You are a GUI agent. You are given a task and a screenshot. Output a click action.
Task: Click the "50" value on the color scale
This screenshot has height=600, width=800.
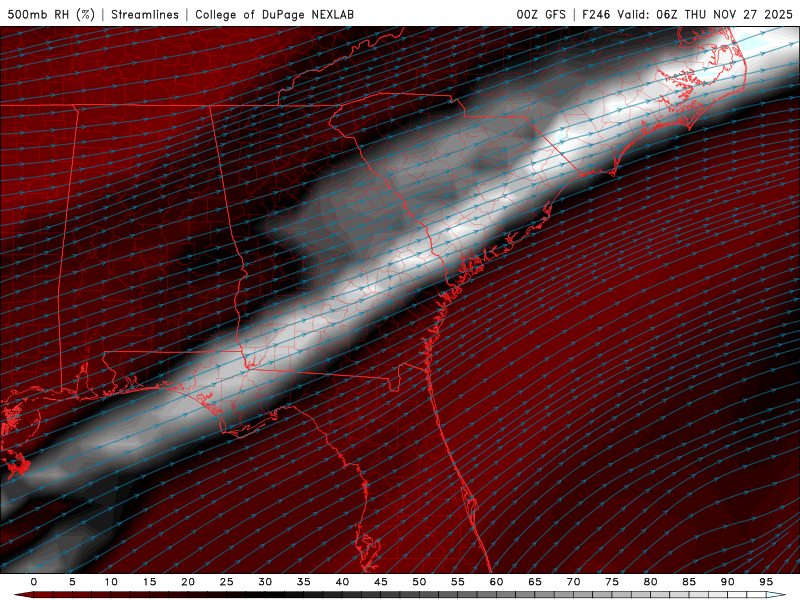[419, 582]
